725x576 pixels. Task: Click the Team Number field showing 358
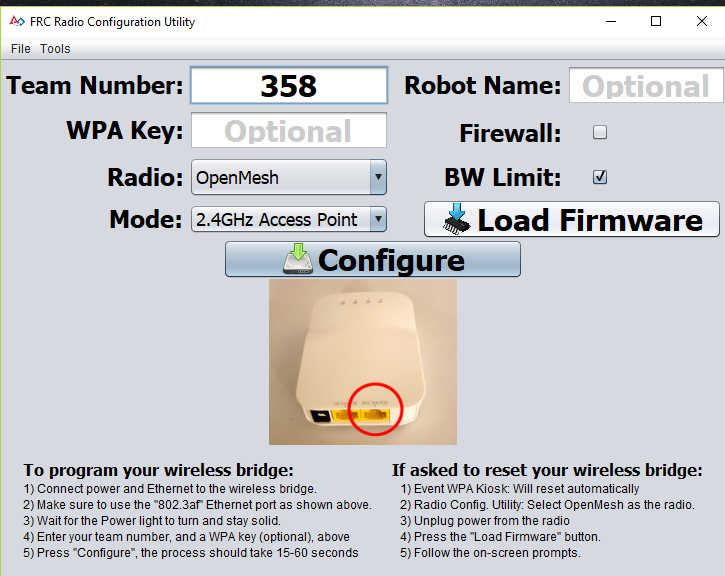pos(289,86)
